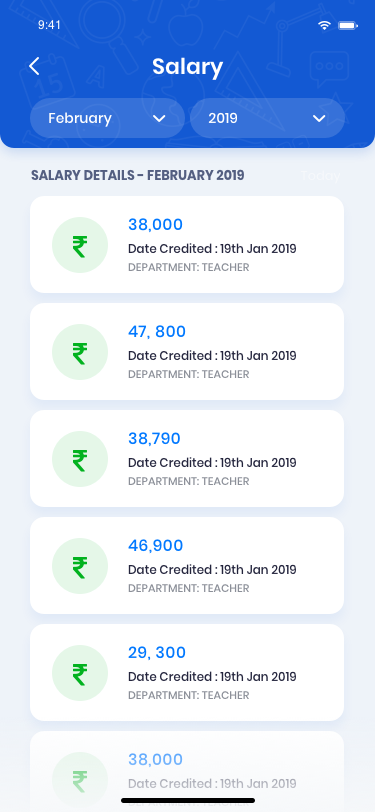Click rupee icon on 46,900 card
The width and height of the screenshot is (375, 812).
[x=80, y=566]
